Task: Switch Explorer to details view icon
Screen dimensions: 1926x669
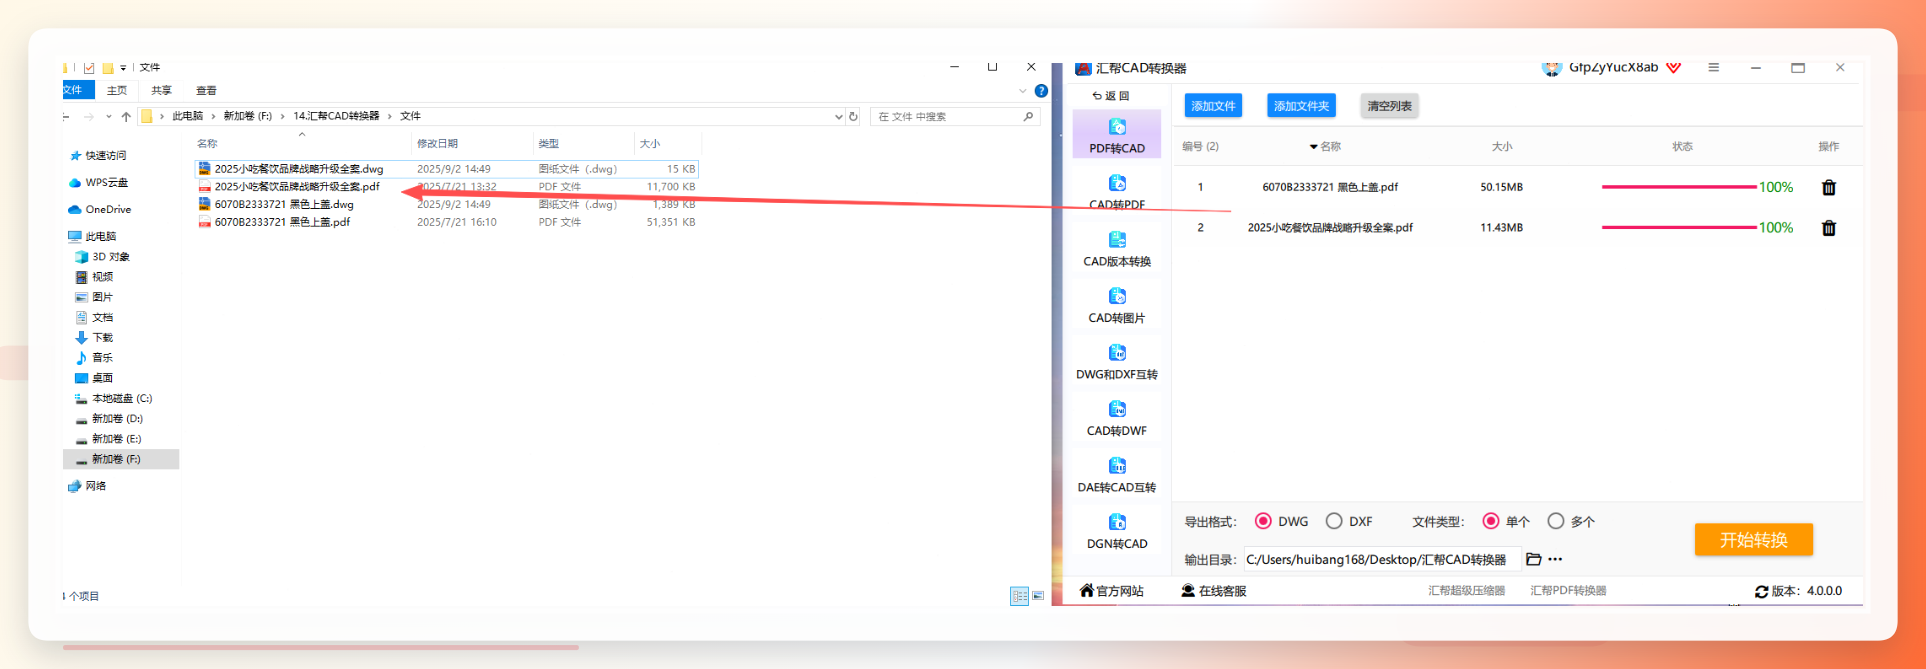Action: click(x=1019, y=596)
